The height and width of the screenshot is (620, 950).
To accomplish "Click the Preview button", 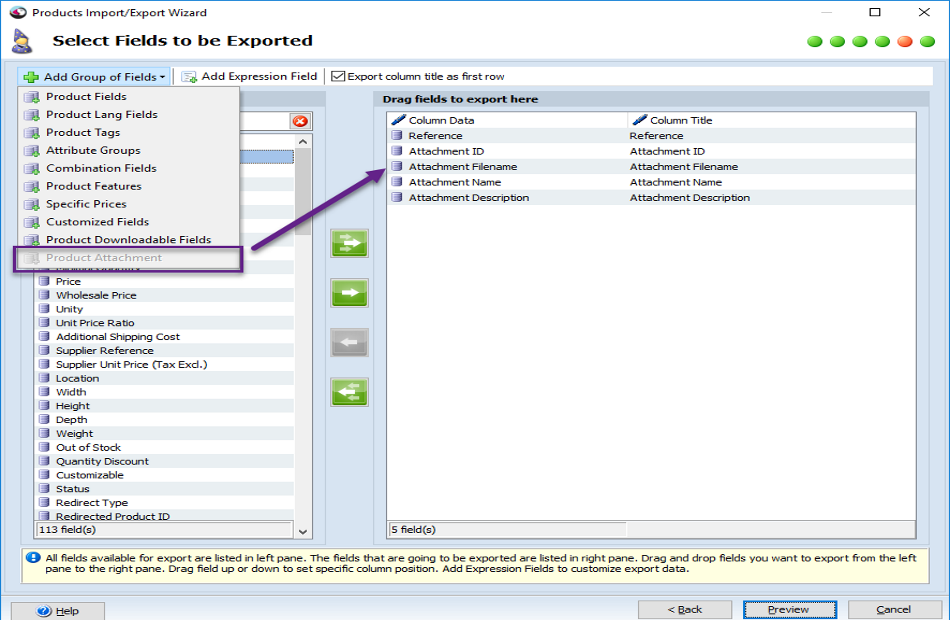I will [x=789, y=610].
